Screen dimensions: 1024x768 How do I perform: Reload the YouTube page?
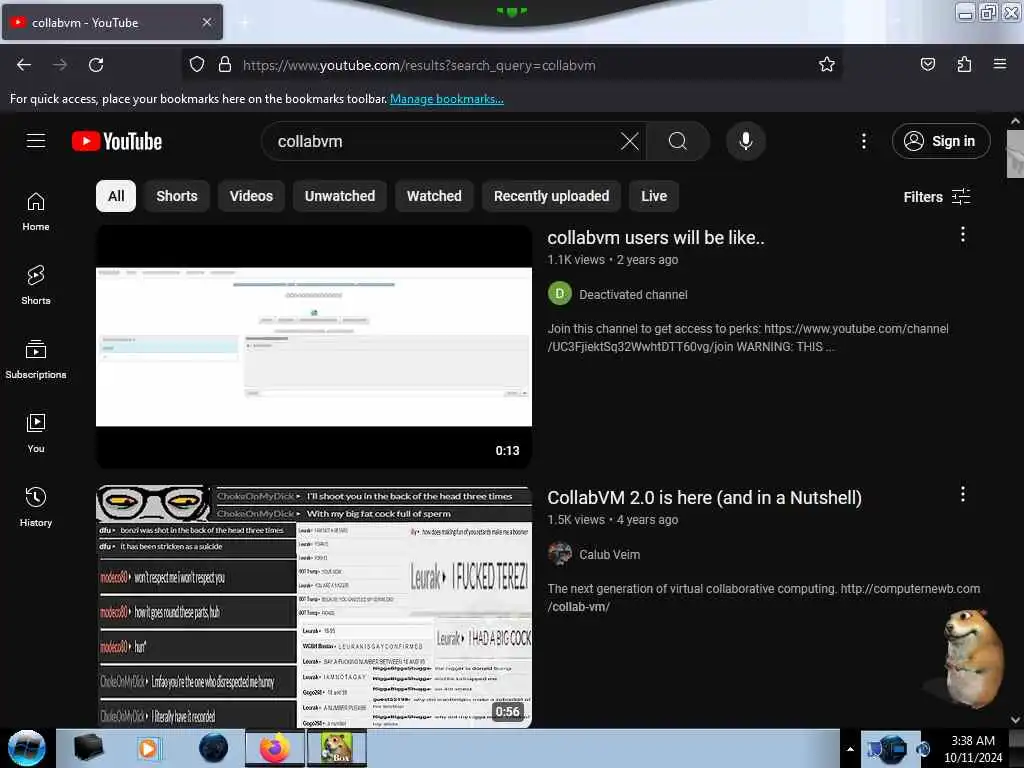(x=96, y=65)
